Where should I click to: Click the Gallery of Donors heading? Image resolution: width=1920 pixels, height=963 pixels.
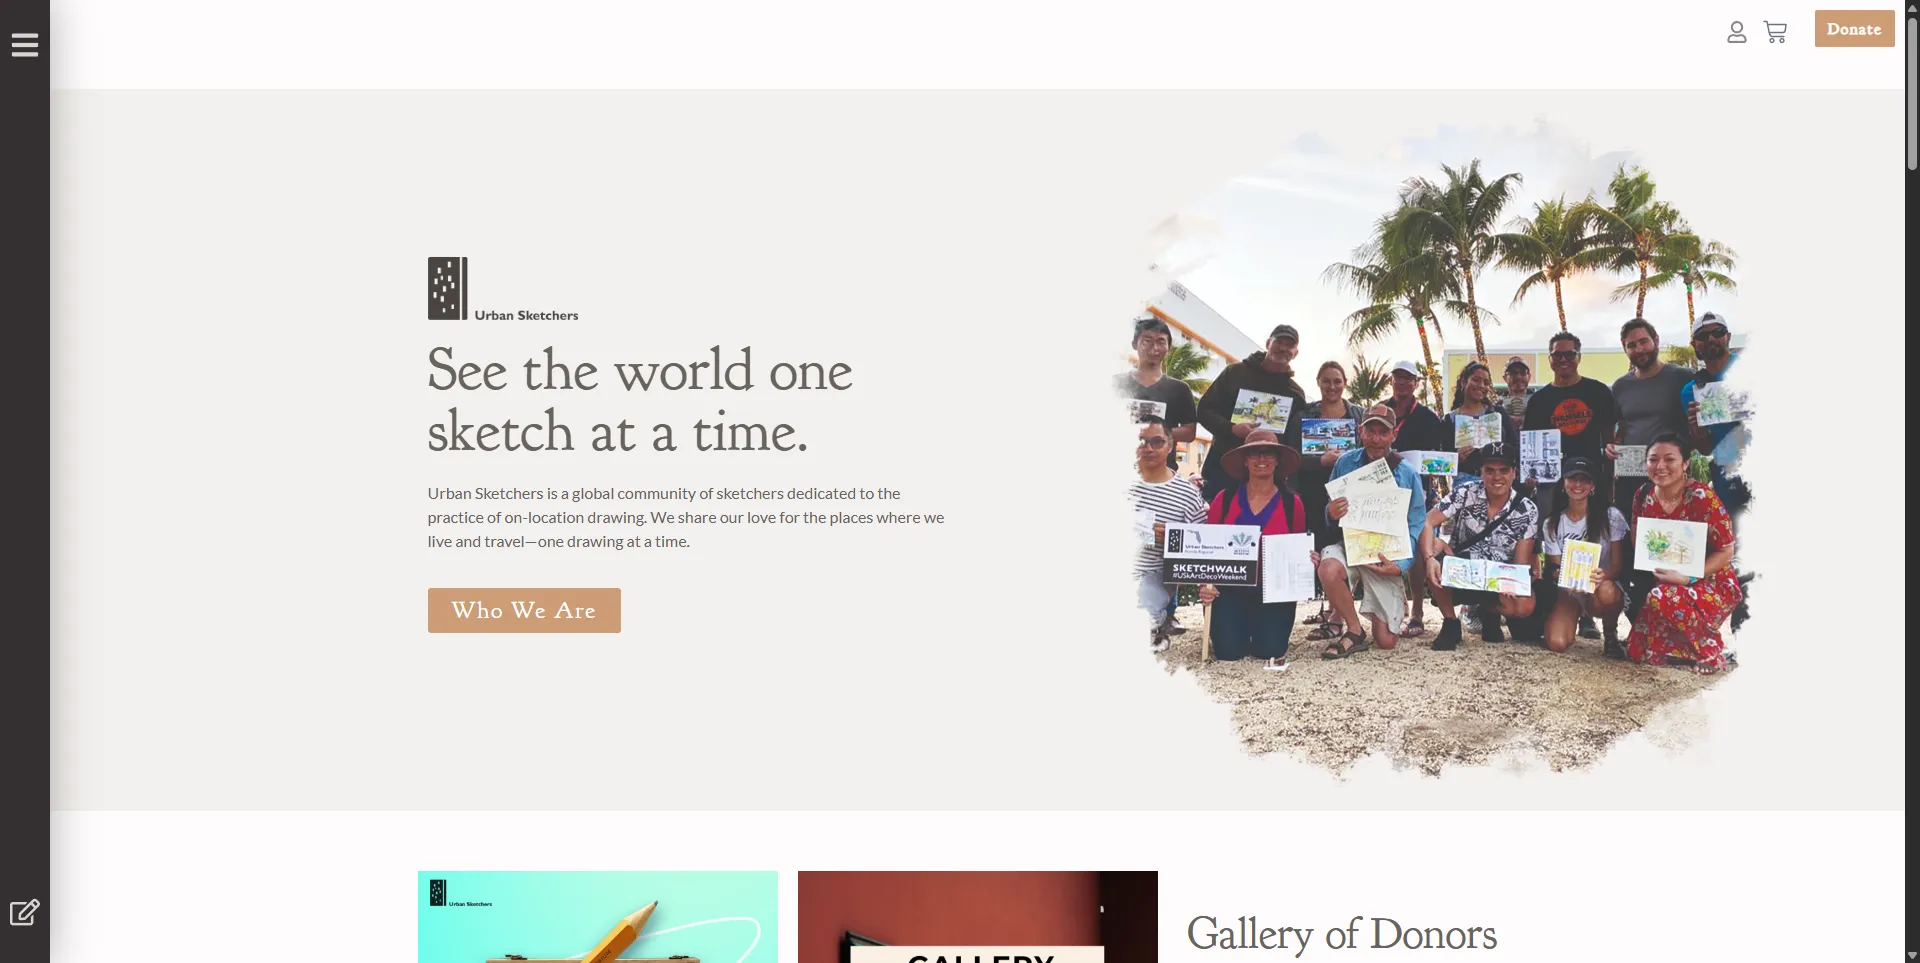coord(1341,935)
